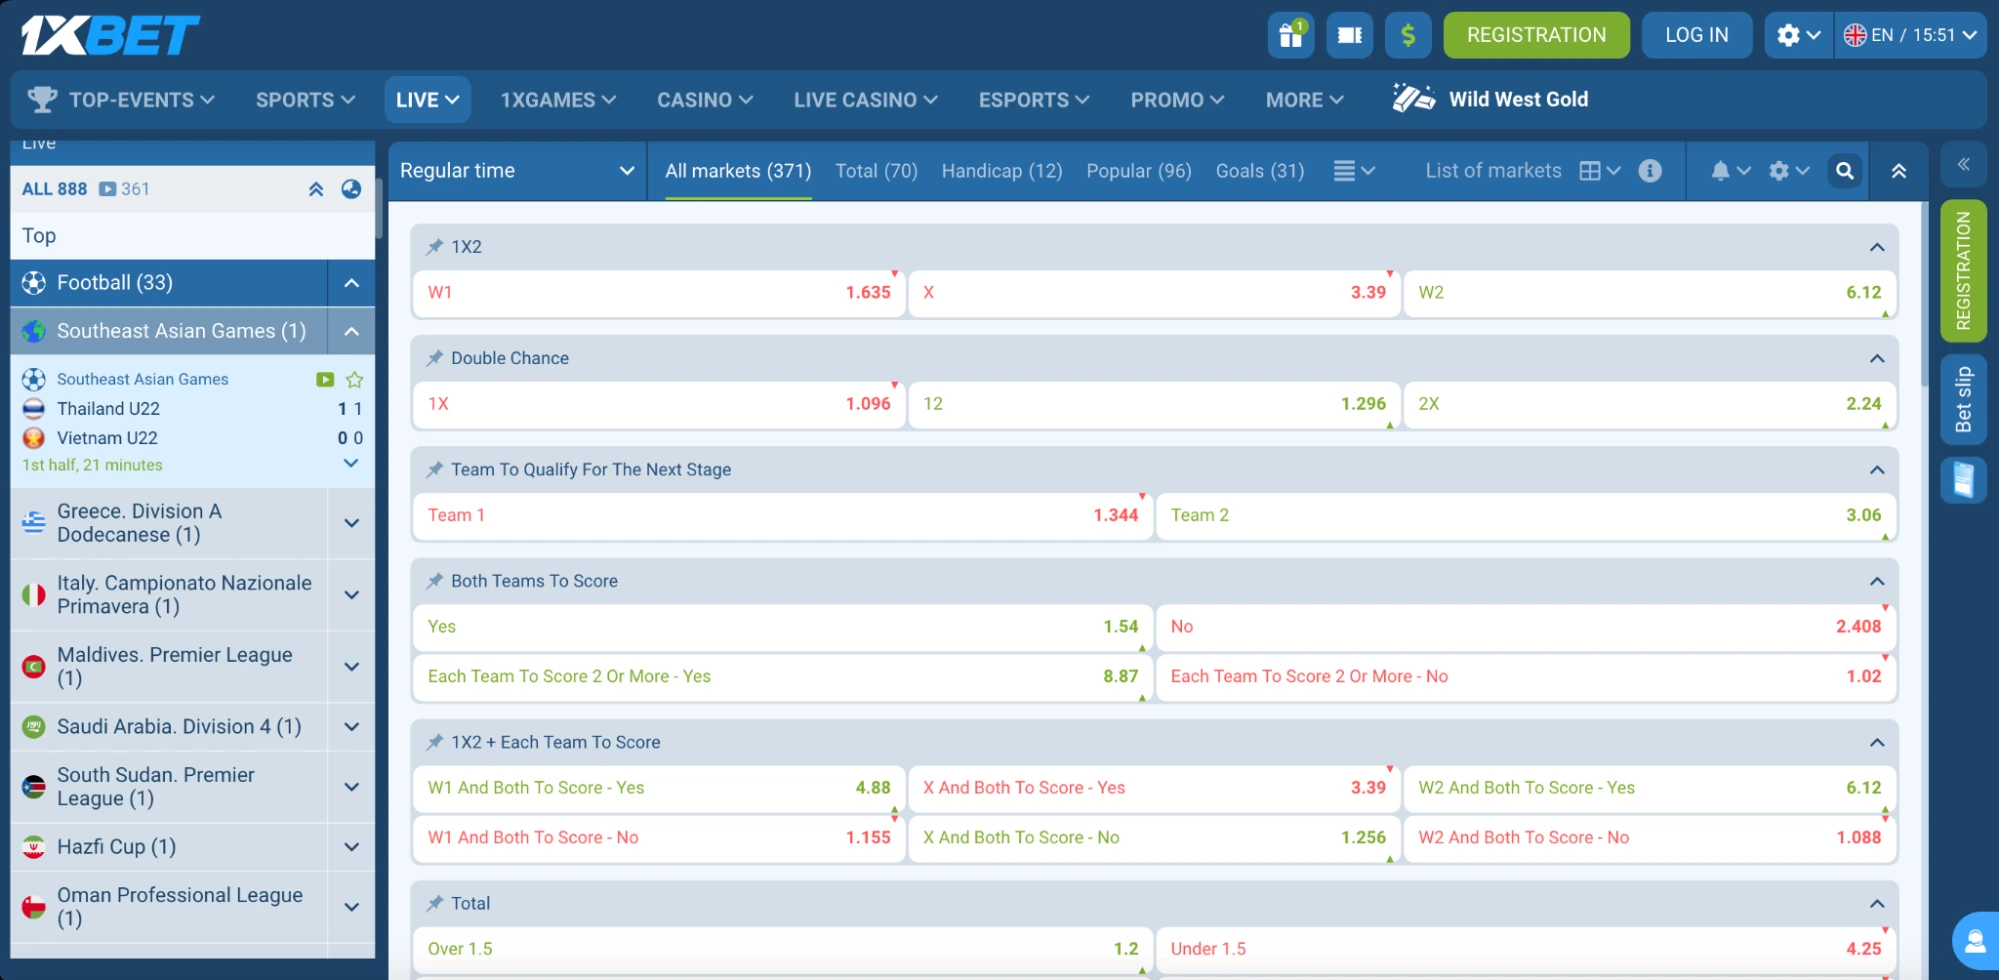Pin the Double Chance market
The image size is (1999, 980).
click(x=434, y=357)
